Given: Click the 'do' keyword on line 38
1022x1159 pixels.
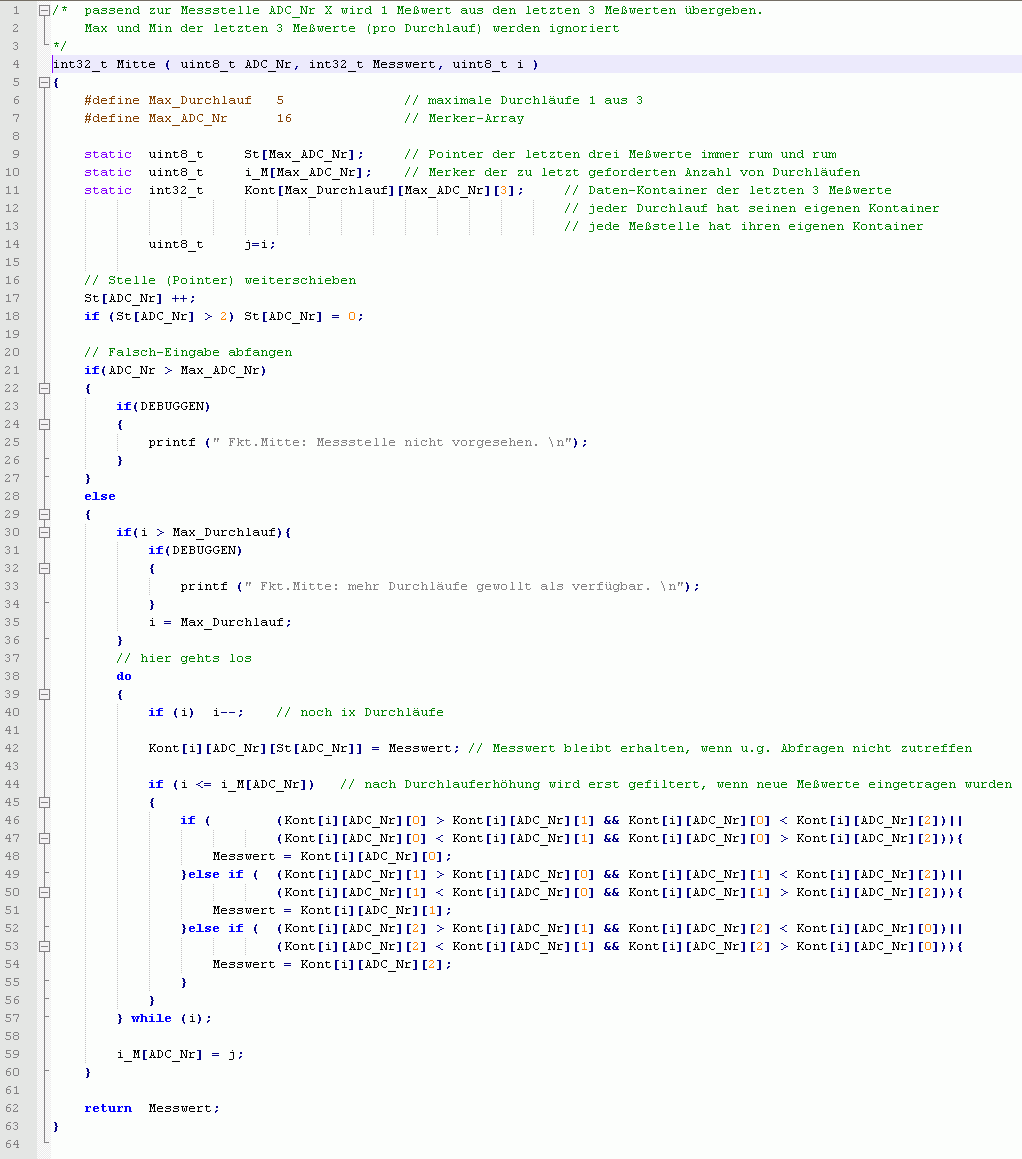Looking at the screenshot, I should (124, 676).
